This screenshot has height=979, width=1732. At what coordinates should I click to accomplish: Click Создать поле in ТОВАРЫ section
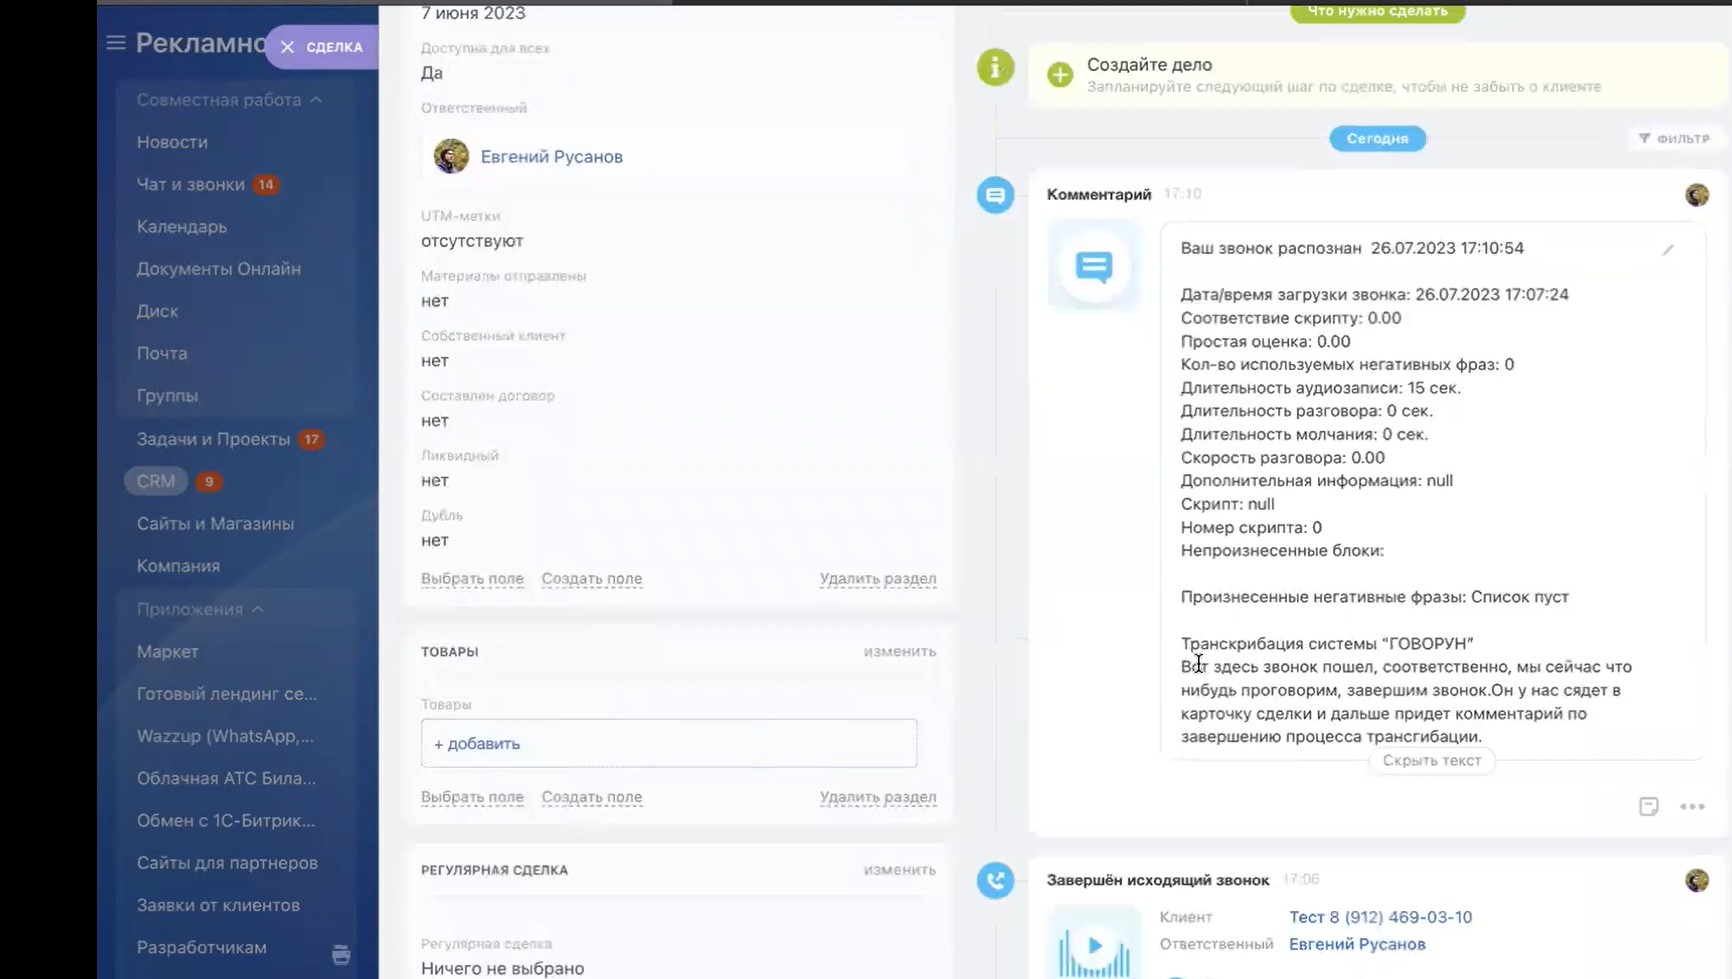(x=592, y=798)
